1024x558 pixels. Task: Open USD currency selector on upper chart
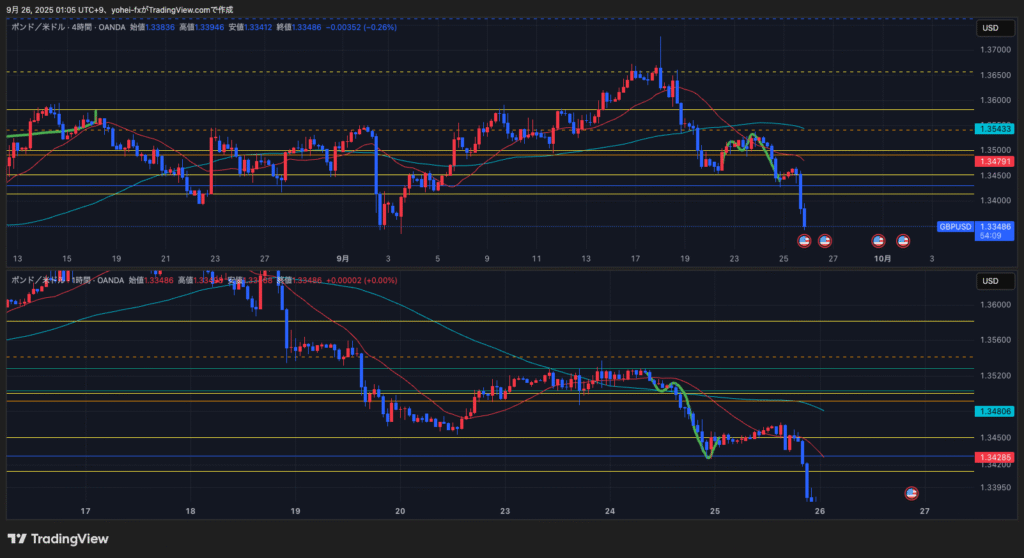[988, 28]
